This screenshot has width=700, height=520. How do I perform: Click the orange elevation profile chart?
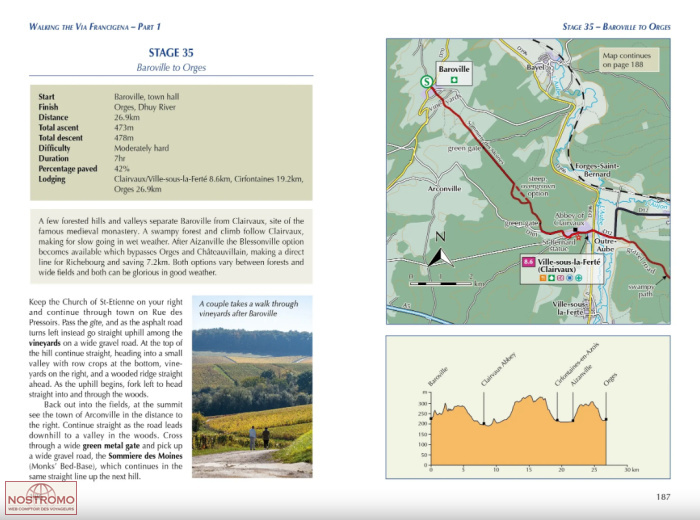(518, 432)
